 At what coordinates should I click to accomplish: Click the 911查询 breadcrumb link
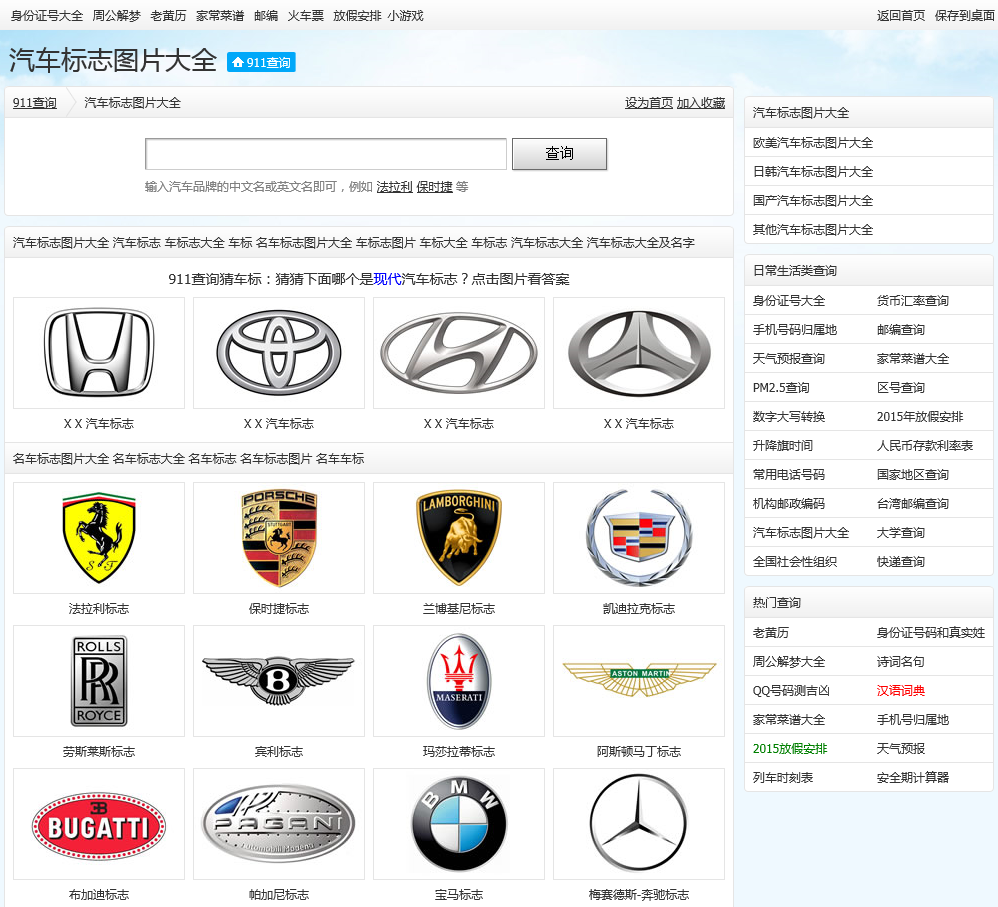(x=35, y=103)
